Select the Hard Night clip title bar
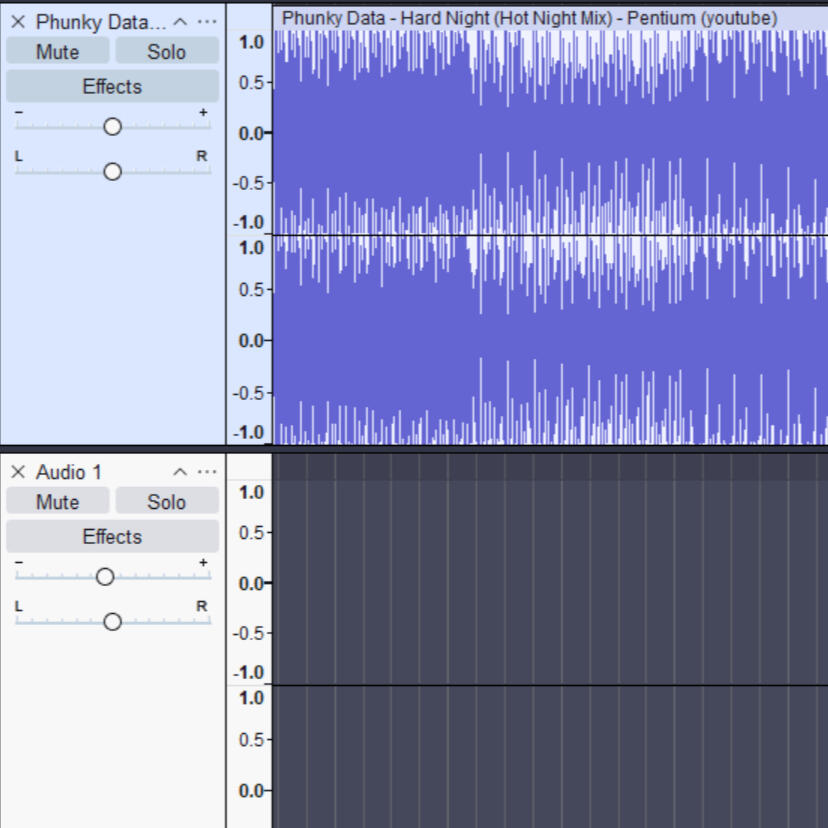This screenshot has width=828, height=828. point(530,18)
